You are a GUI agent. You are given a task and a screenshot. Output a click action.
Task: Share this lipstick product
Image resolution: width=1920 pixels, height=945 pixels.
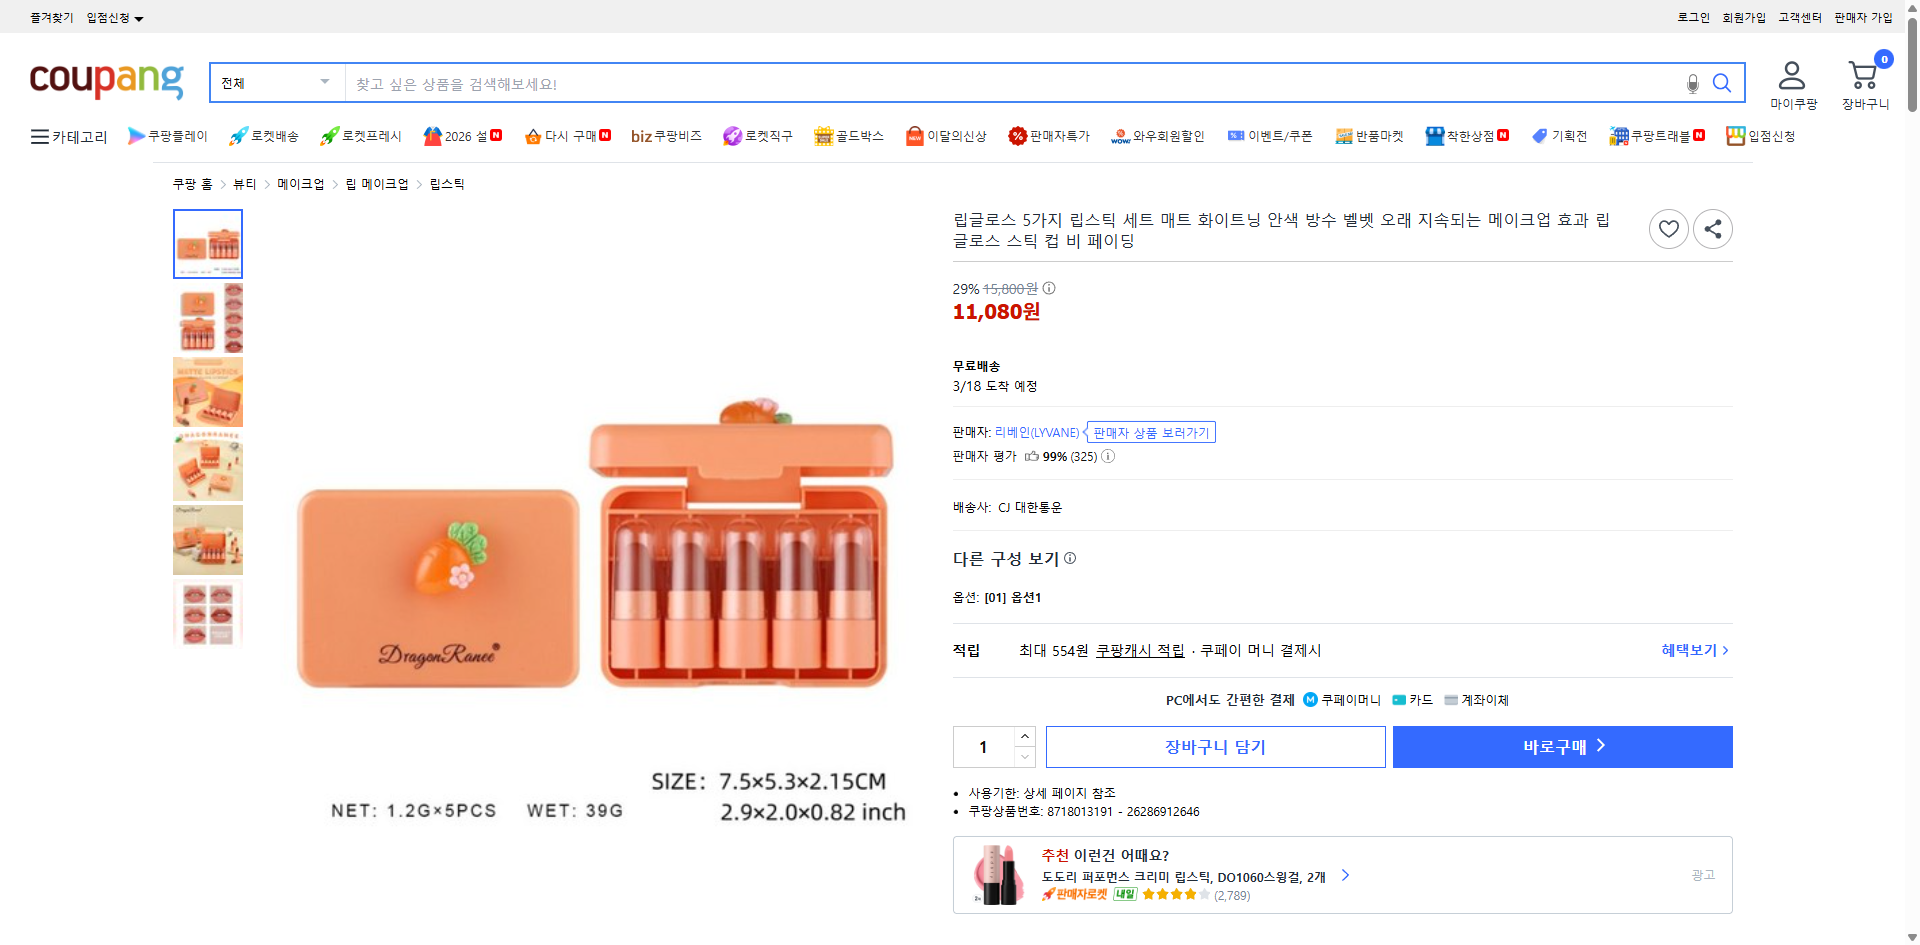1713,228
